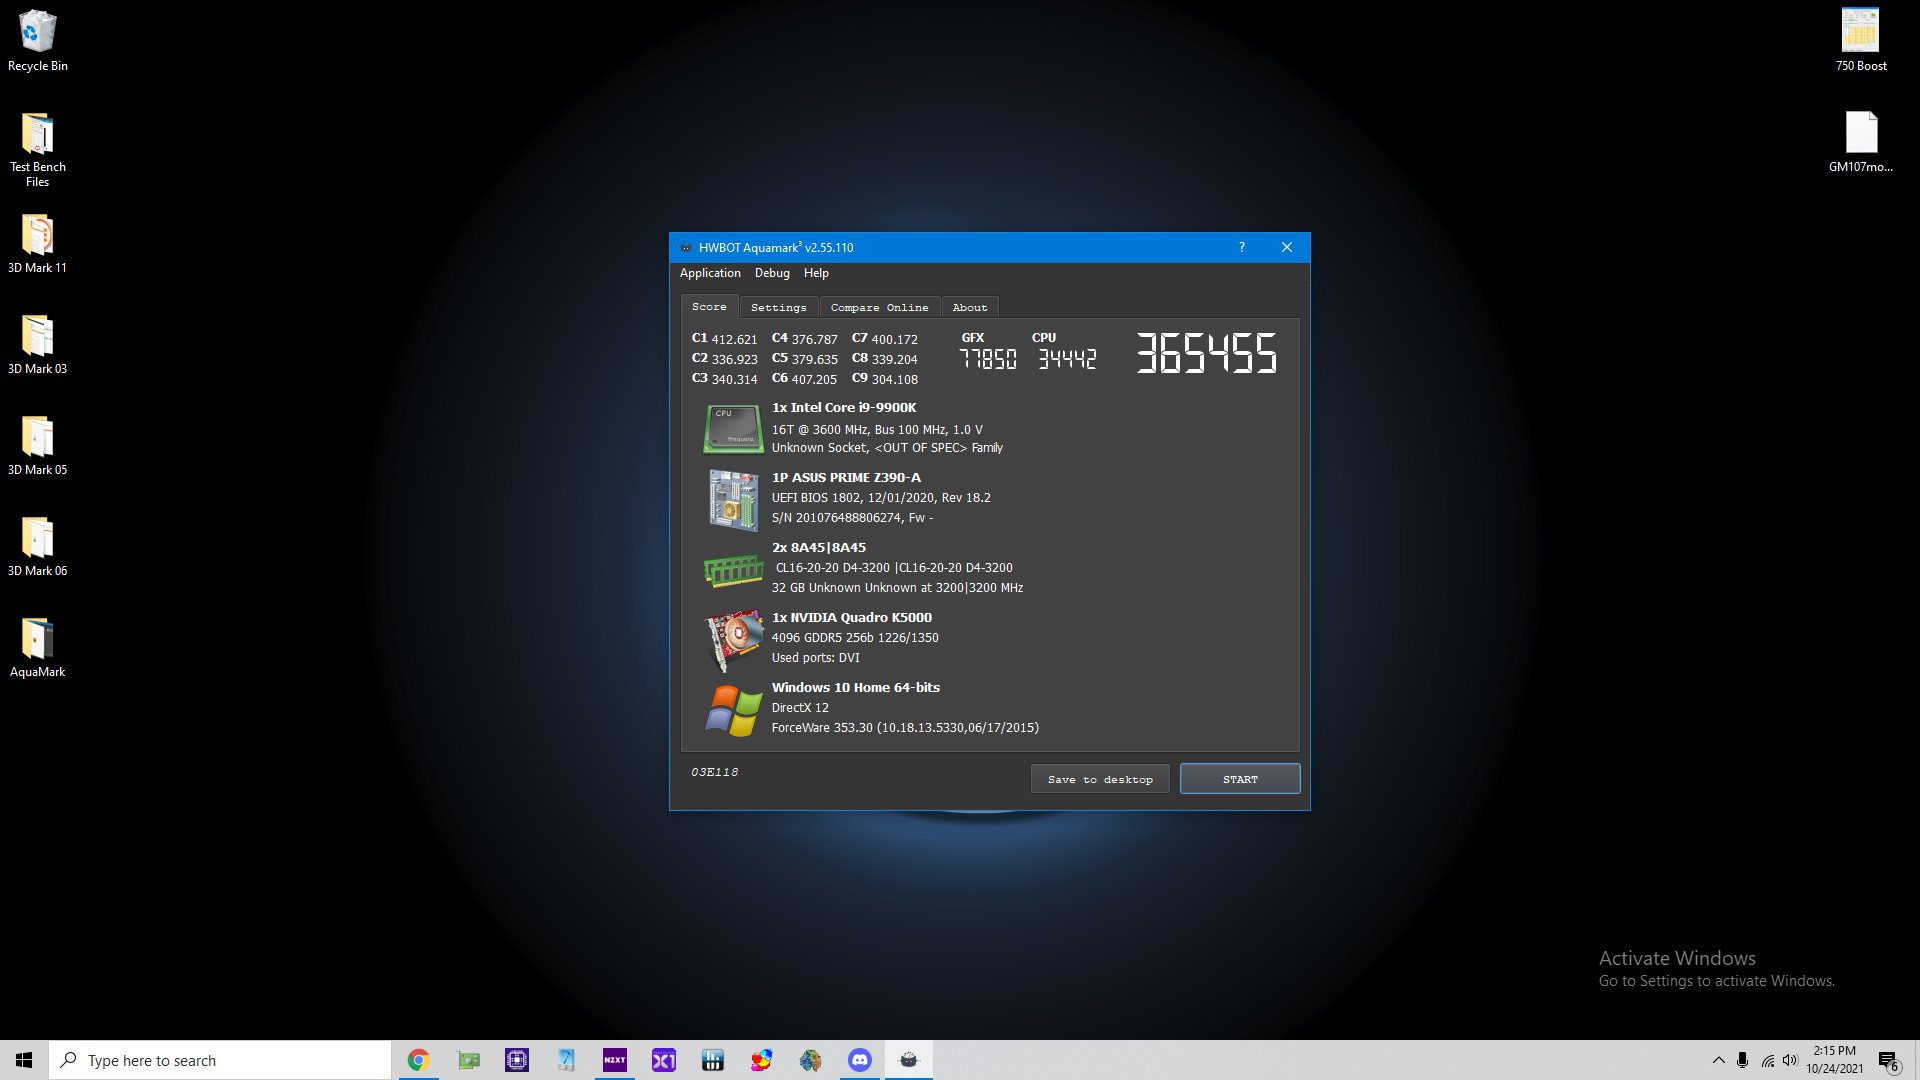Show hidden system tray icons
Screen dimensions: 1920x1080
point(1719,1060)
